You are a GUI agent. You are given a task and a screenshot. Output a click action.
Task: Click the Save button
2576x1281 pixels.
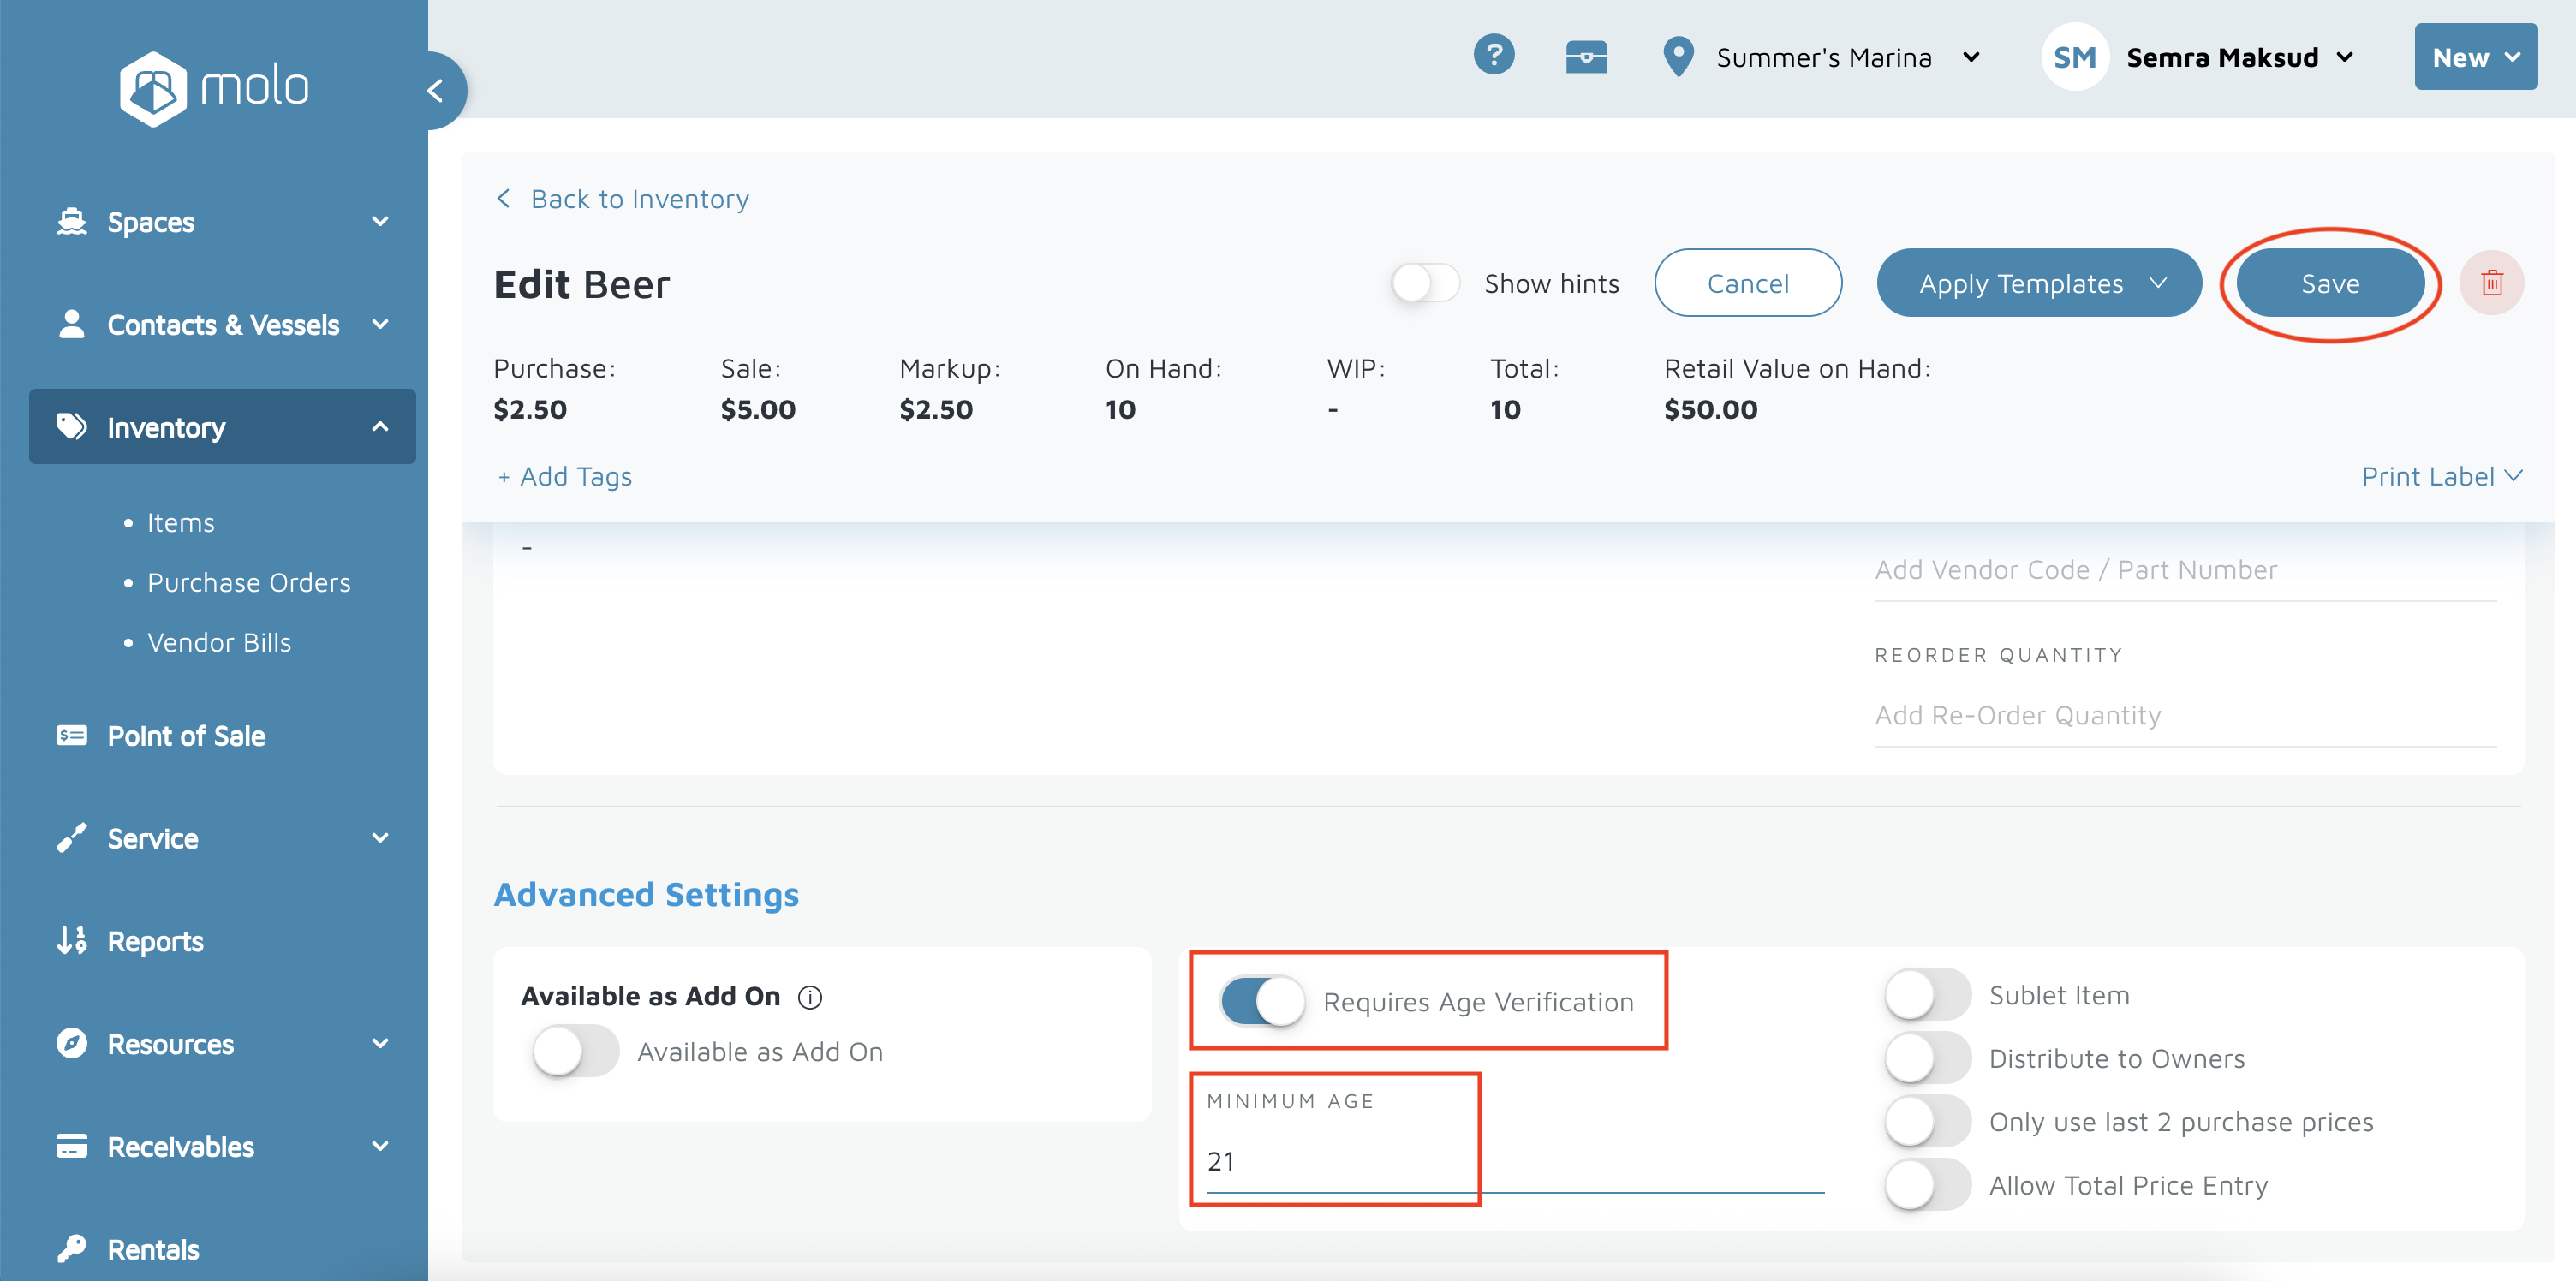click(x=2329, y=284)
